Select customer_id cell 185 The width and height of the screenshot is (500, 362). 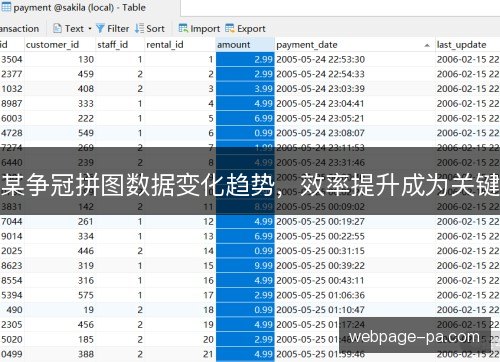tap(60, 339)
